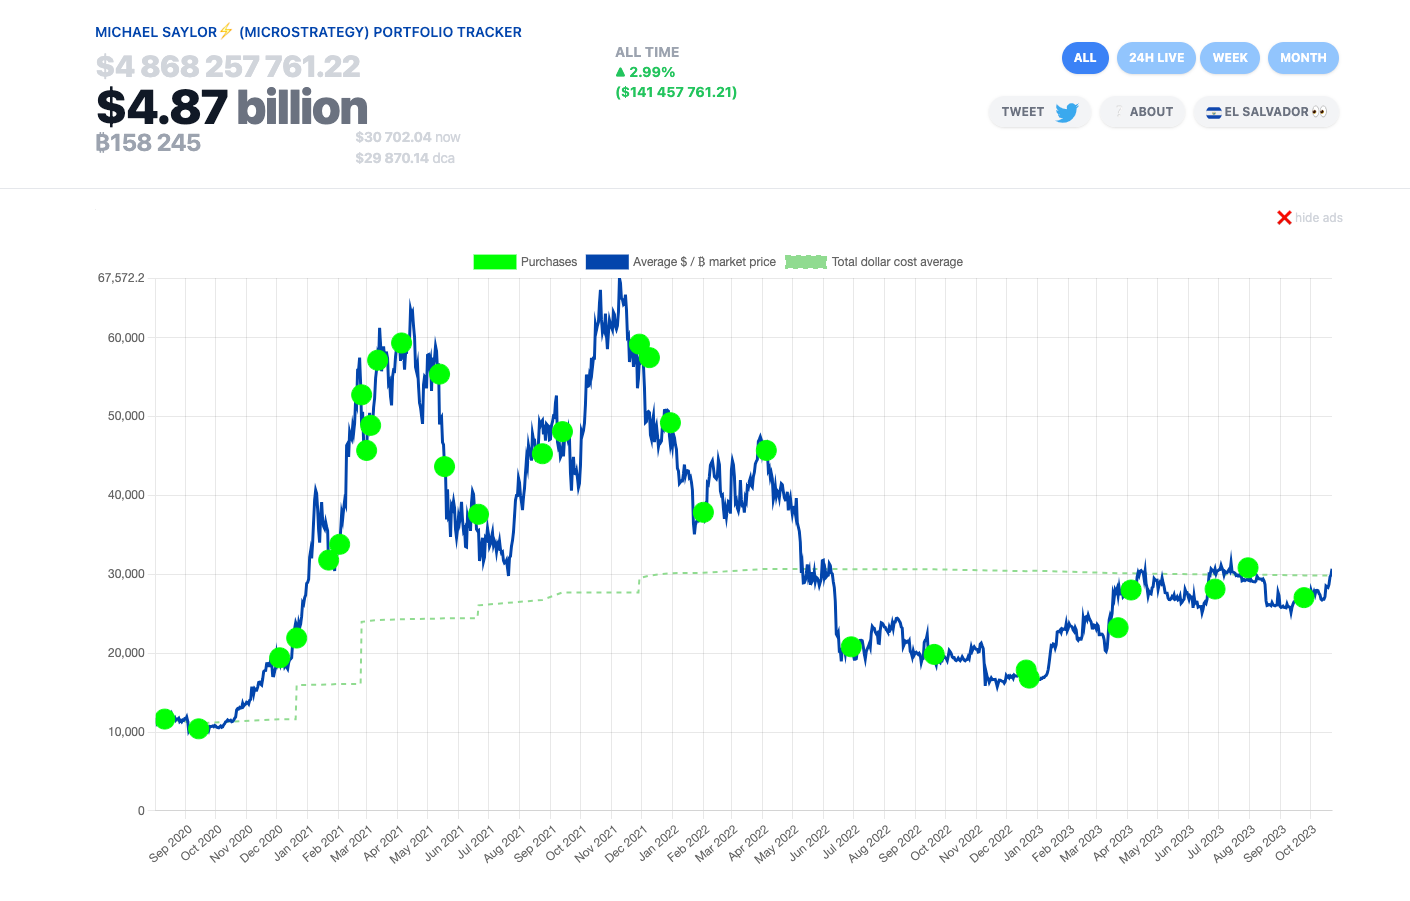The height and width of the screenshot is (901, 1410).
Task: Click the Sep 2020 x-axis label
Action: click(171, 843)
